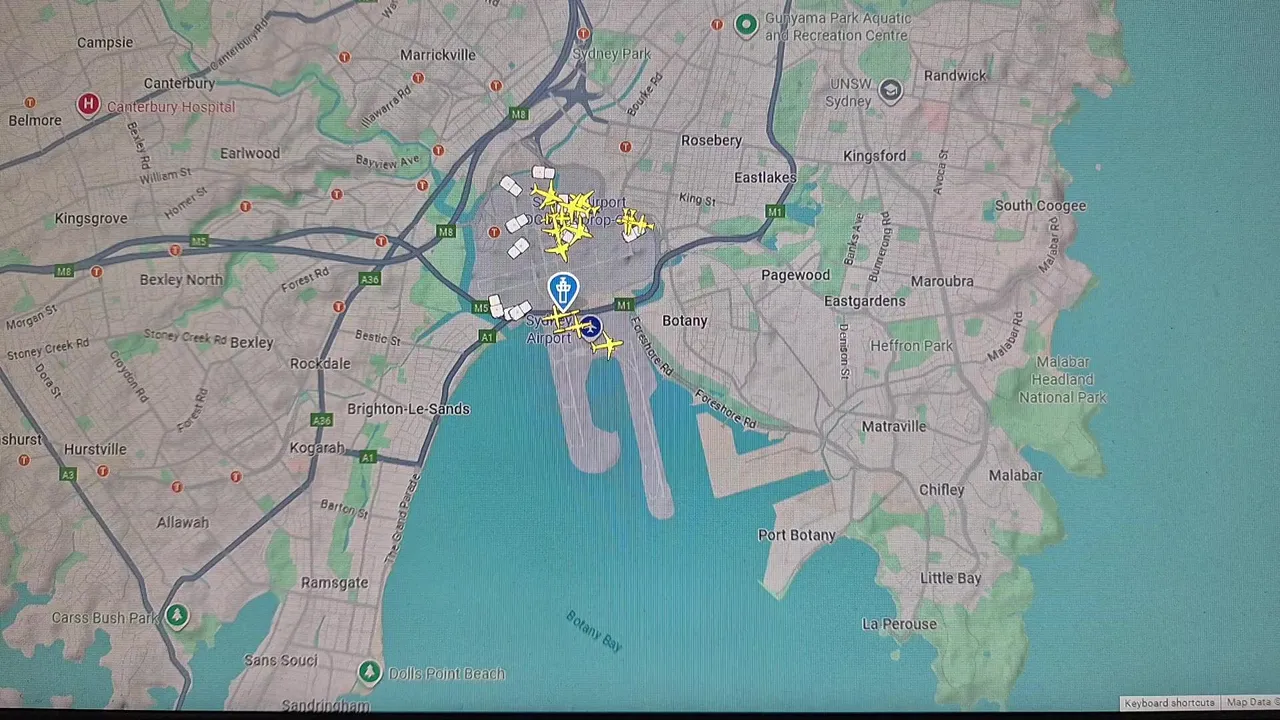1280x720 pixels.
Task: Click the Maroubra label
Action: [x=941, y=281]
